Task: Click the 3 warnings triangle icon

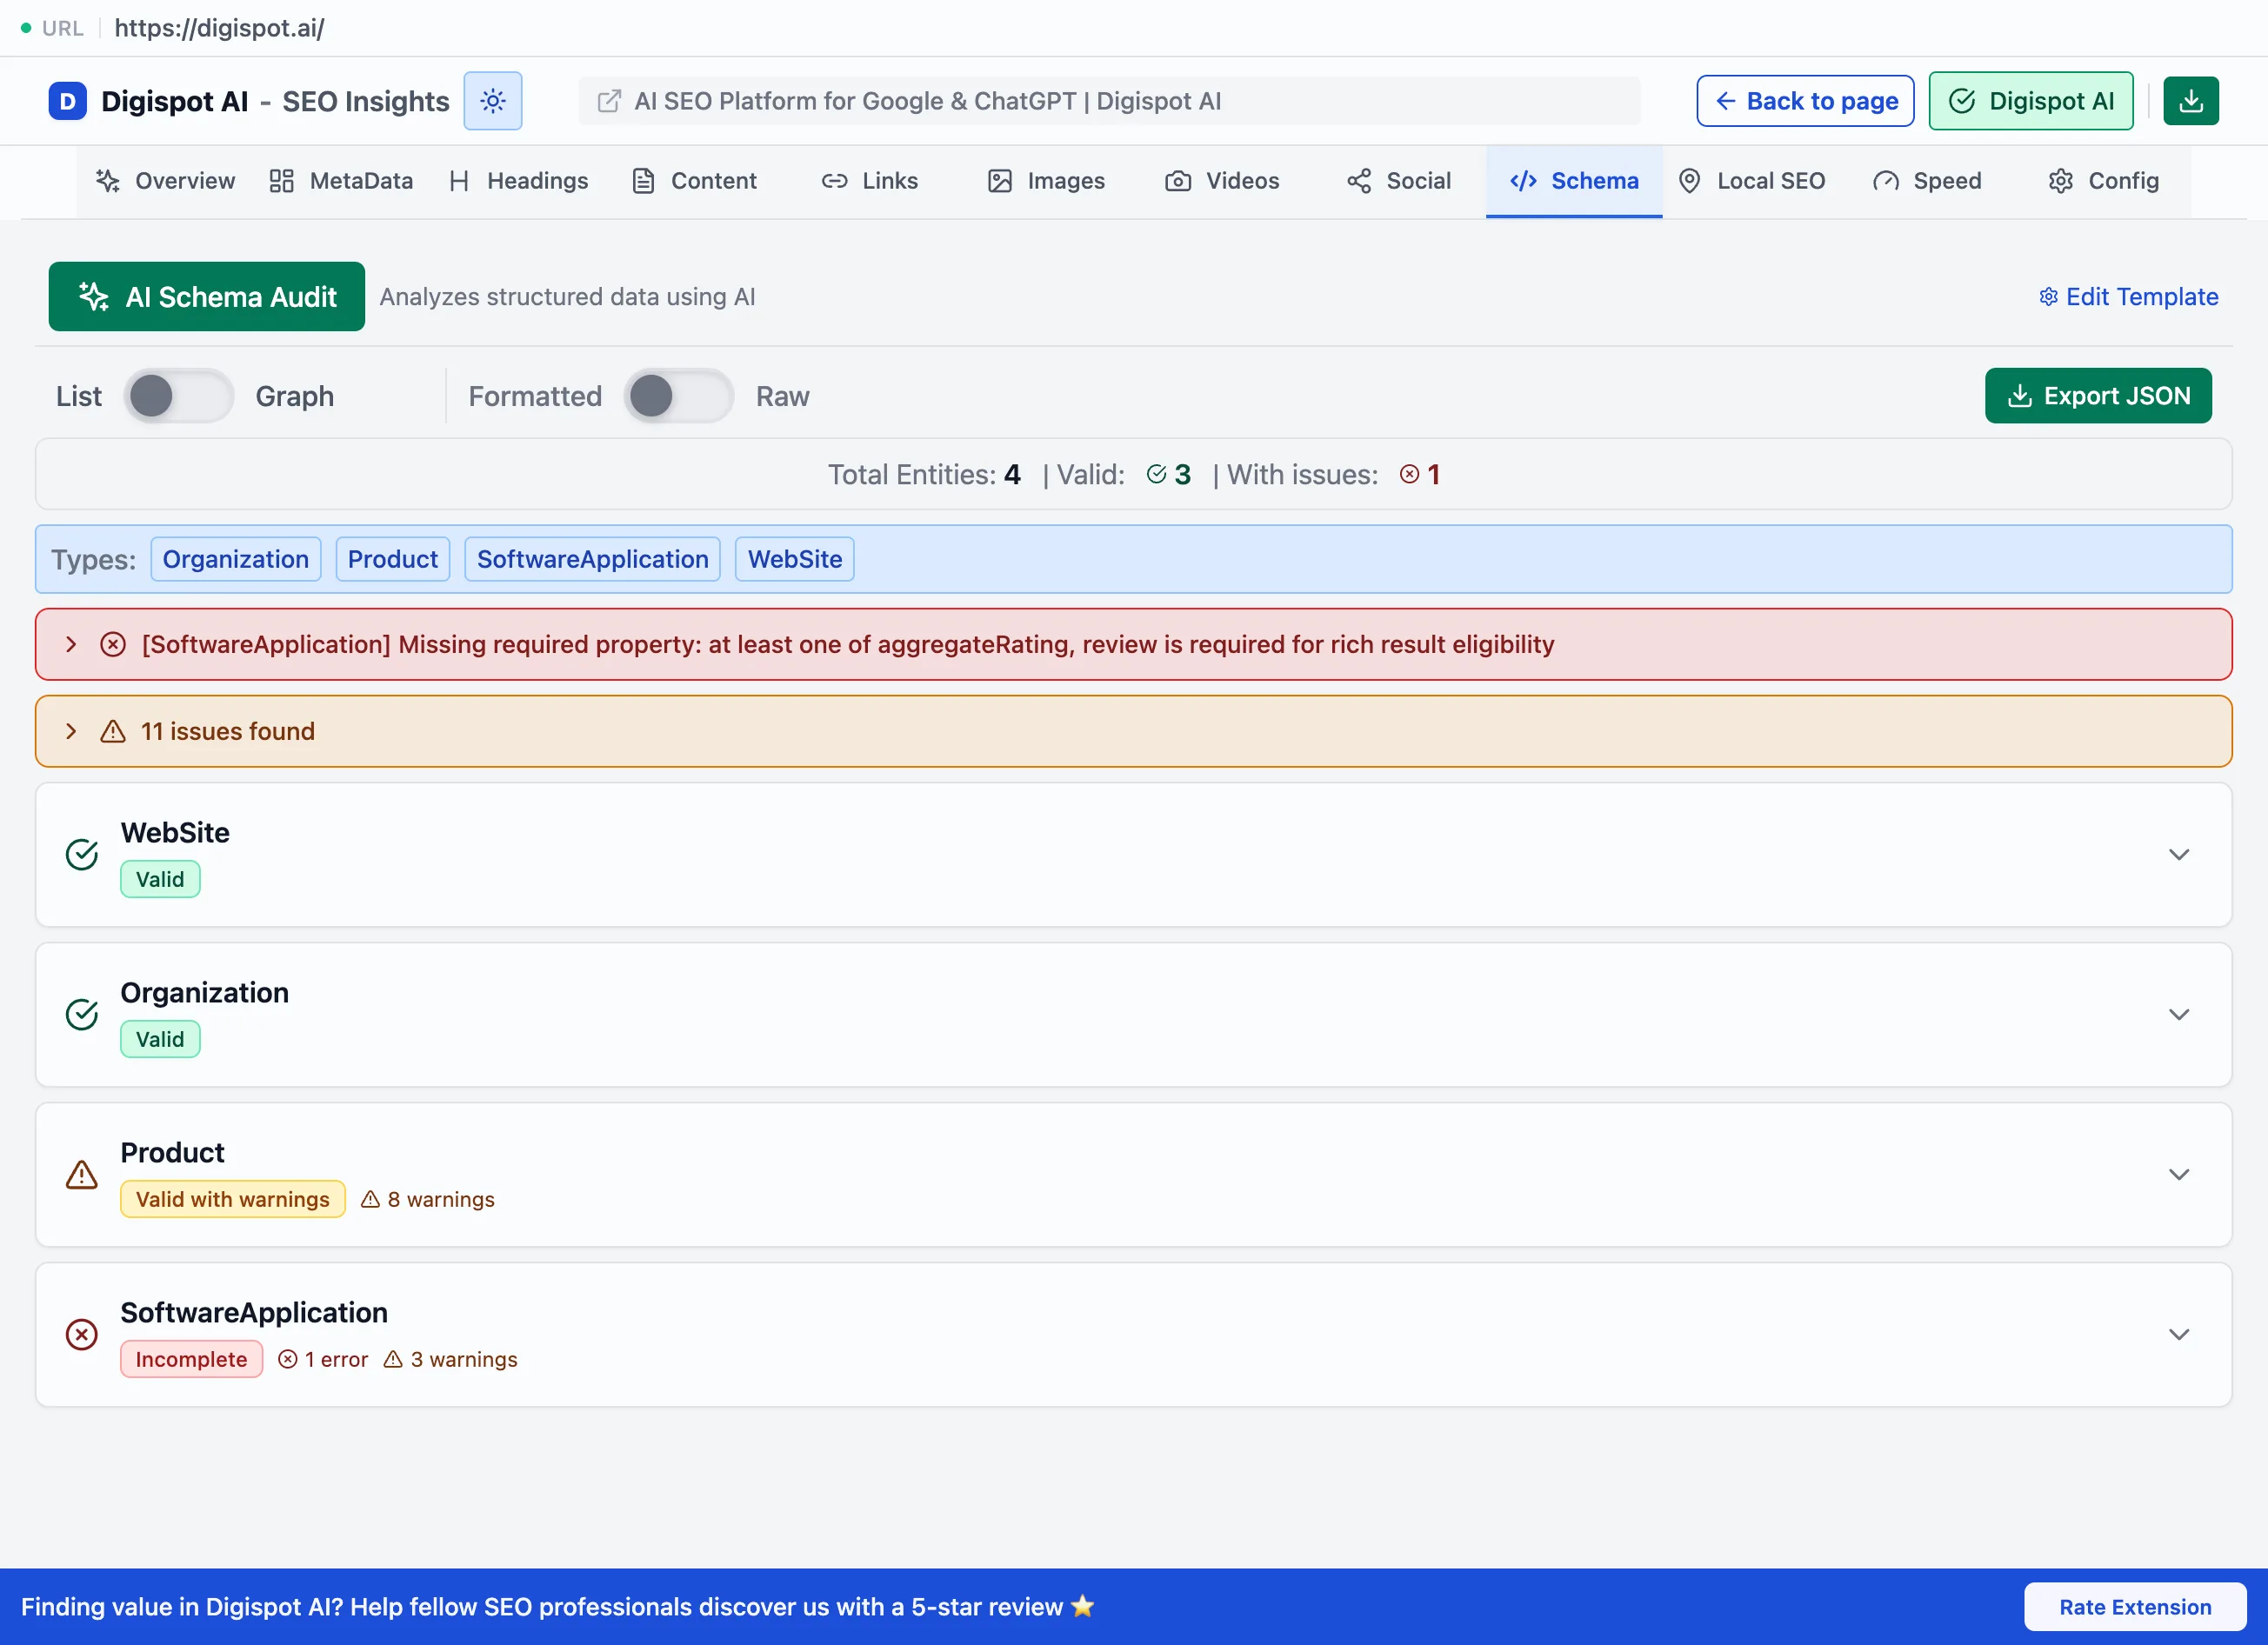Action: 393,1359
